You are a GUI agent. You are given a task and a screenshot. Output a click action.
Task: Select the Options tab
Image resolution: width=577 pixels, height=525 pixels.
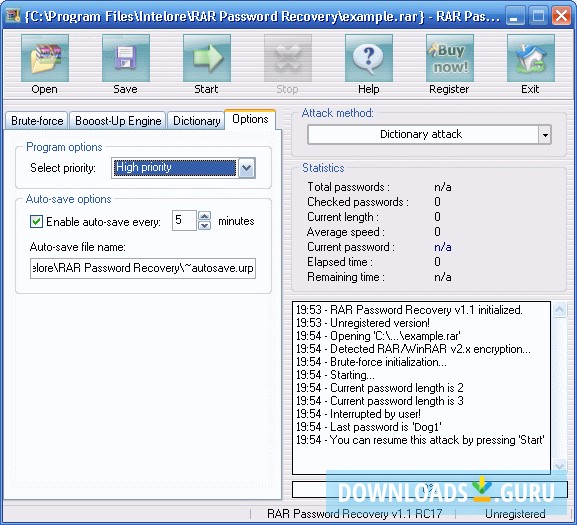pos(250,119)
